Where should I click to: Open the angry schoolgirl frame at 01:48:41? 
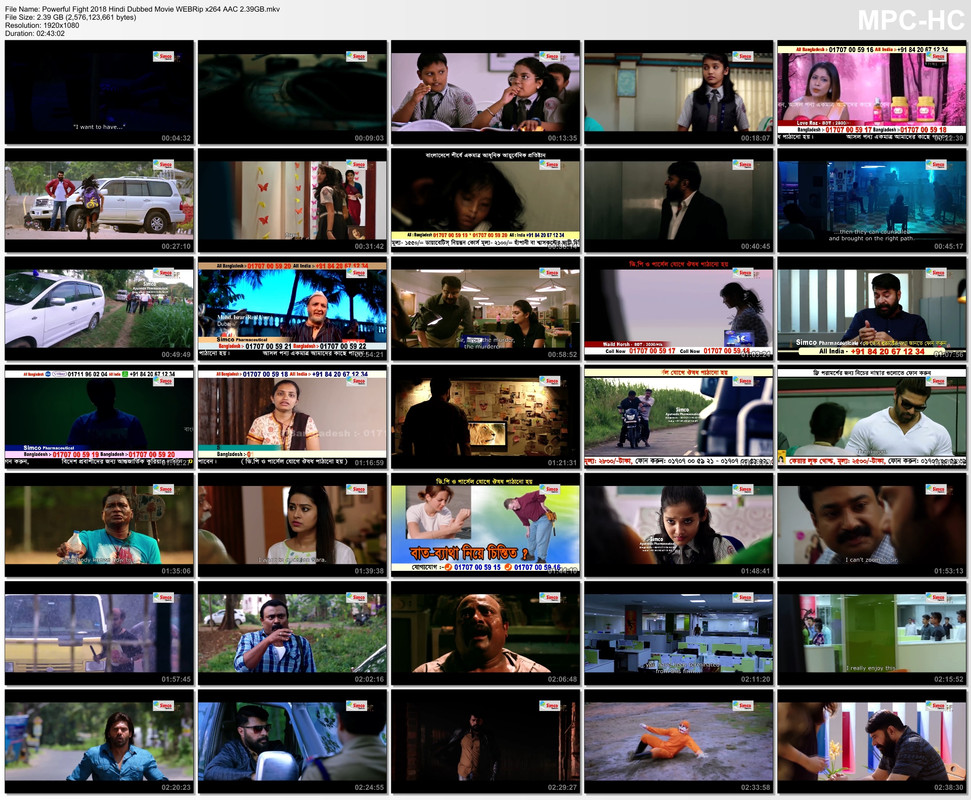pos(679,525)
